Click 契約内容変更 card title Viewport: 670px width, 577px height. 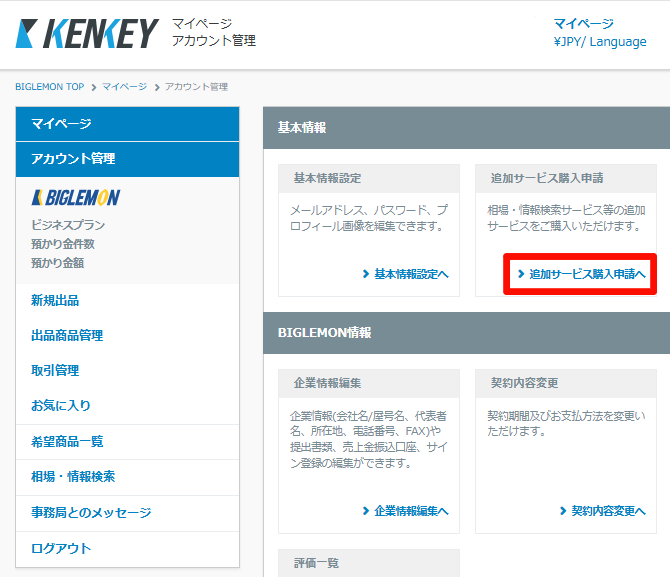click(x=524, y=383)
